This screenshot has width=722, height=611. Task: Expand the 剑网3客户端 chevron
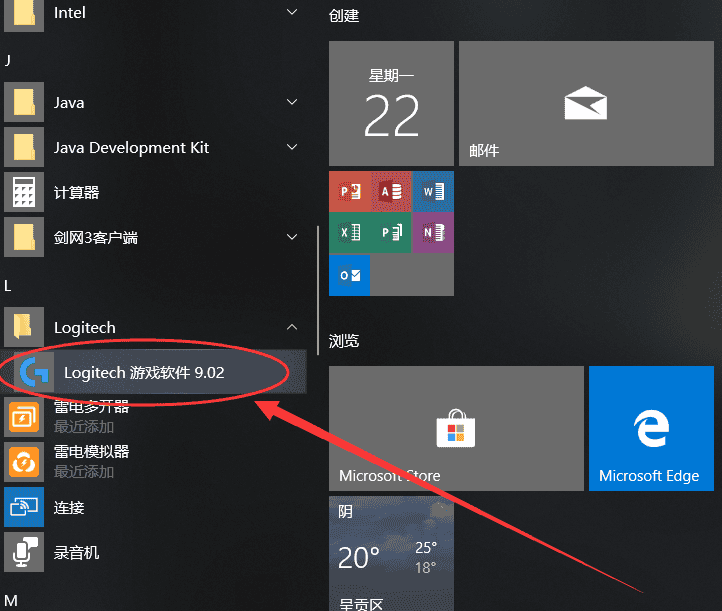pos(292,237)
